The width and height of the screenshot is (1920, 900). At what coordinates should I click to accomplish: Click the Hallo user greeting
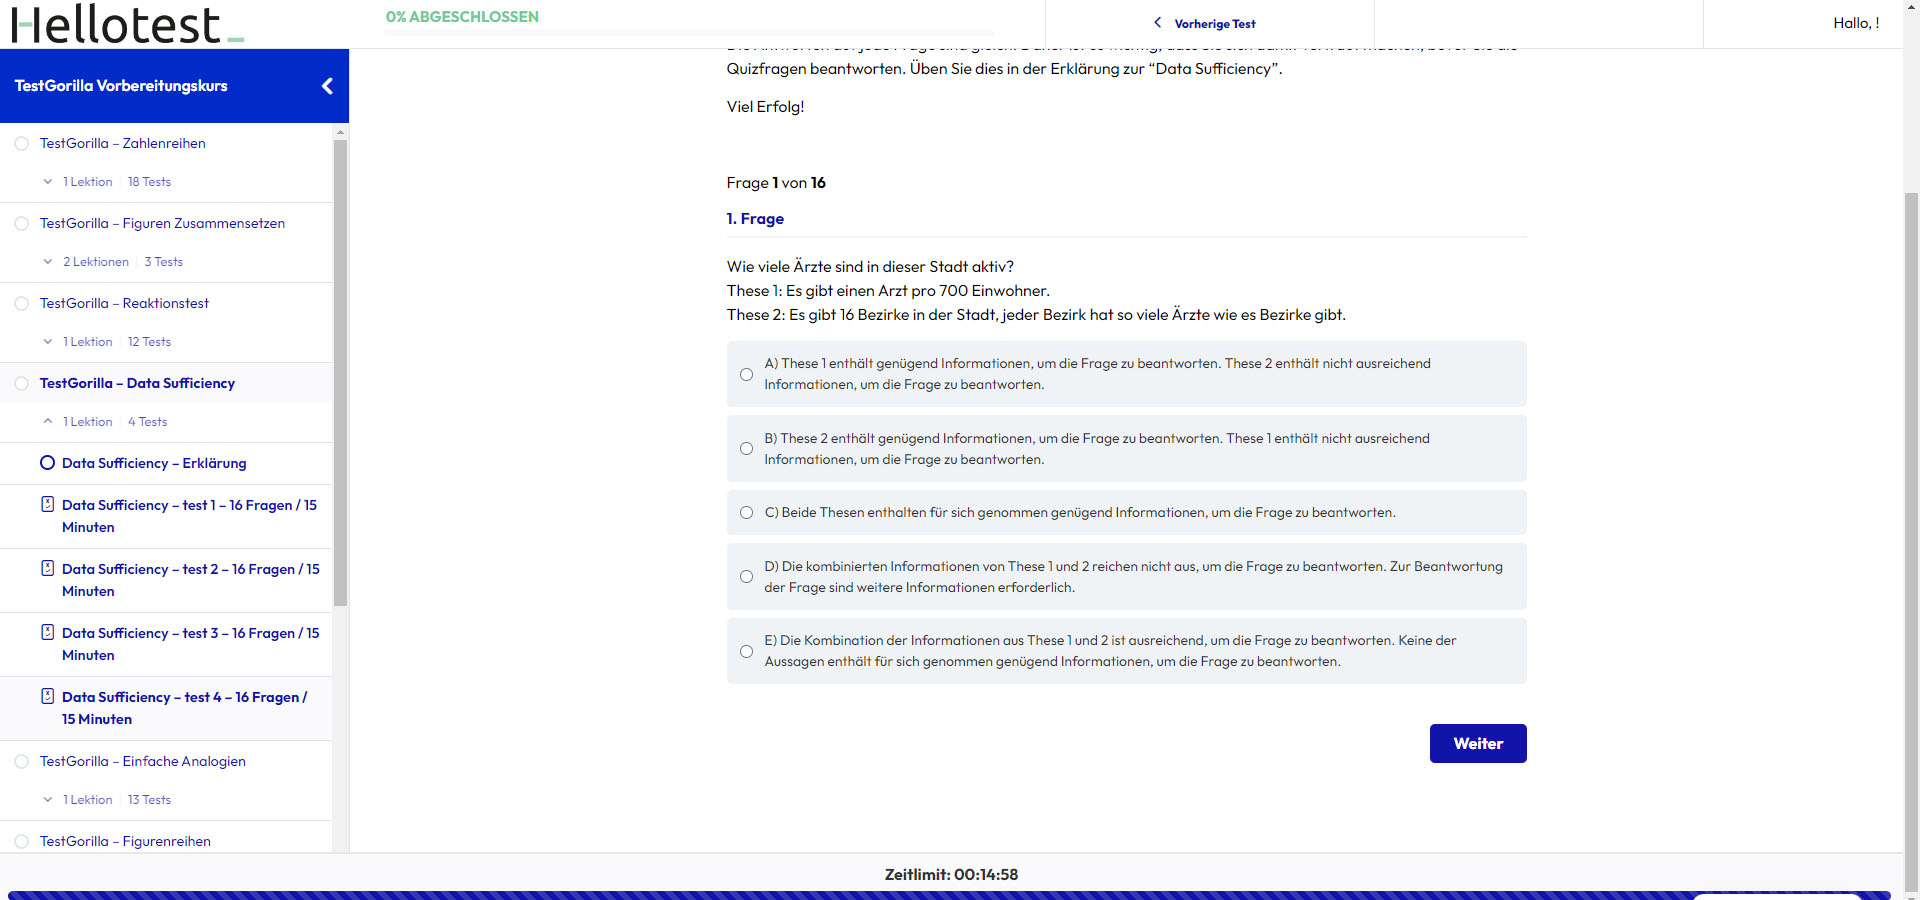pyautogui.click(x=1856, y=23)
